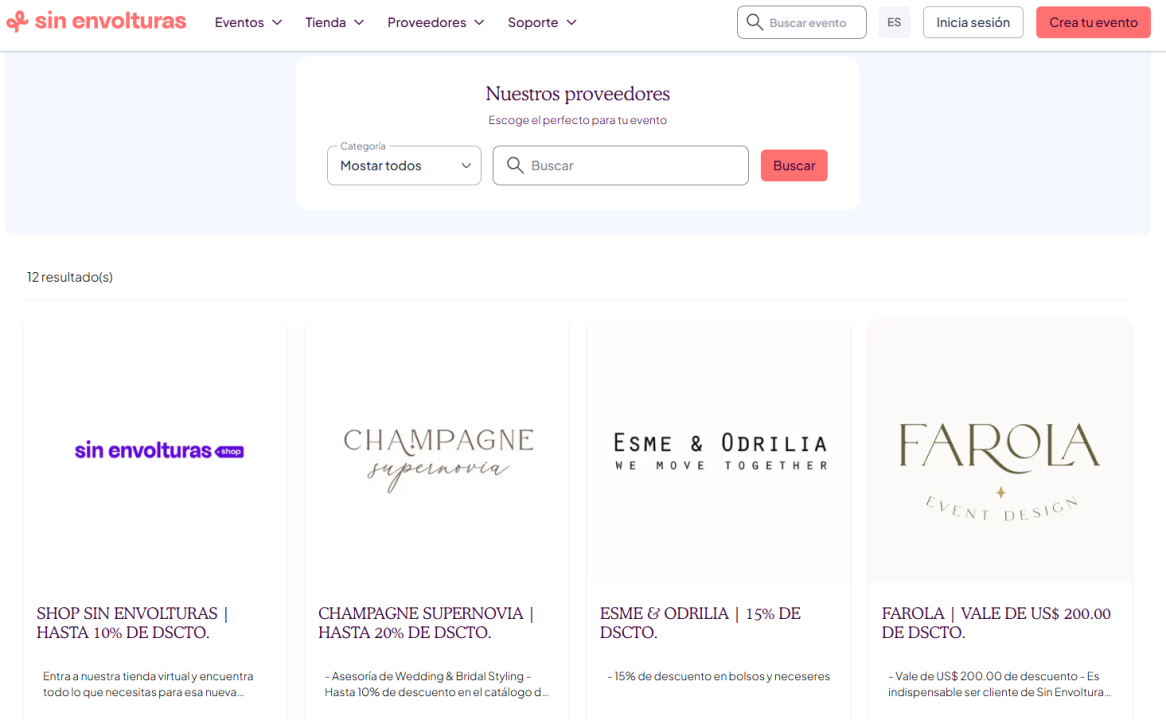
Task: Open CHAMPAGNE SUPERNOVIA hasta 20% title
Action: click(426, 623)
